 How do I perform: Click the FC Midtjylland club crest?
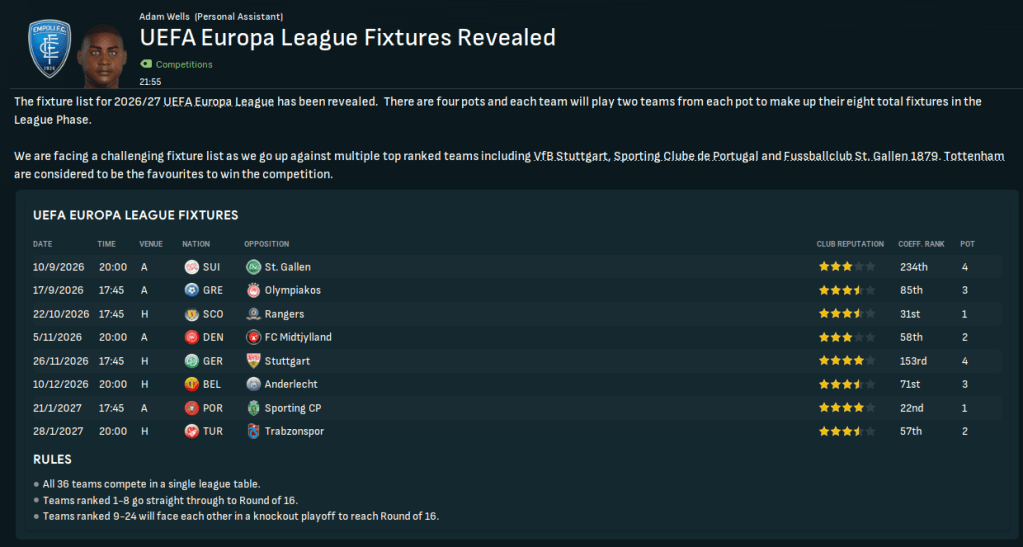click(x=253, y=337)
